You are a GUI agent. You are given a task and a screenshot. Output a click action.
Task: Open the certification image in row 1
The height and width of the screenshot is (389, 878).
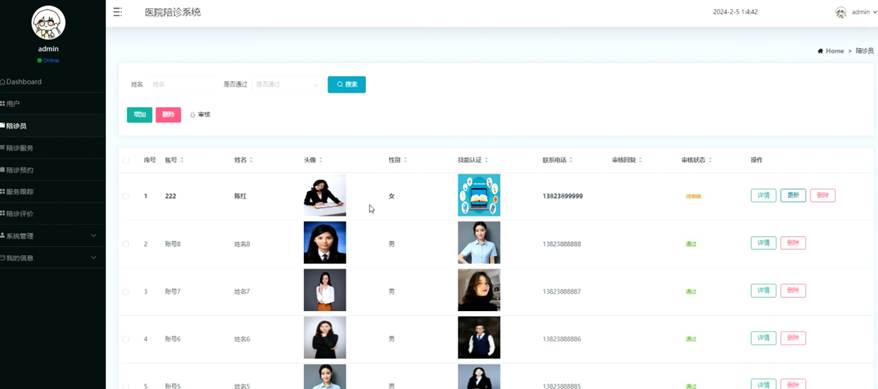coord(479,195)
